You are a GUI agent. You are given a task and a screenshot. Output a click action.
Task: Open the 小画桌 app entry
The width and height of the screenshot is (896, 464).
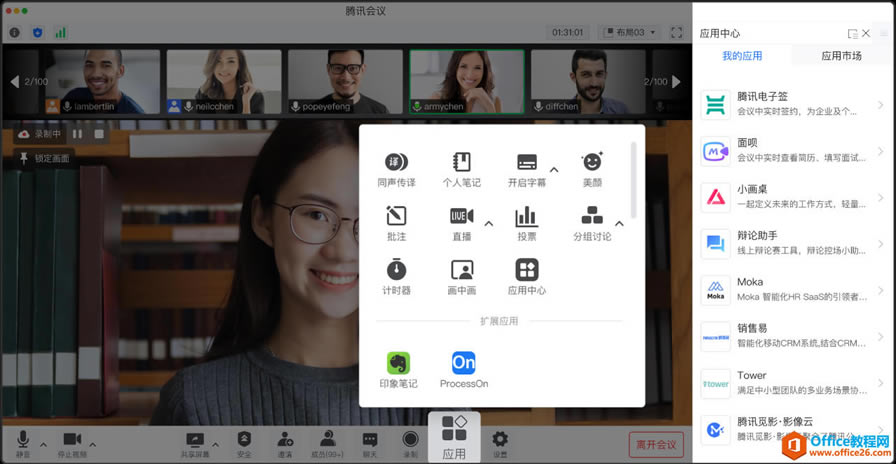[794, 198]
